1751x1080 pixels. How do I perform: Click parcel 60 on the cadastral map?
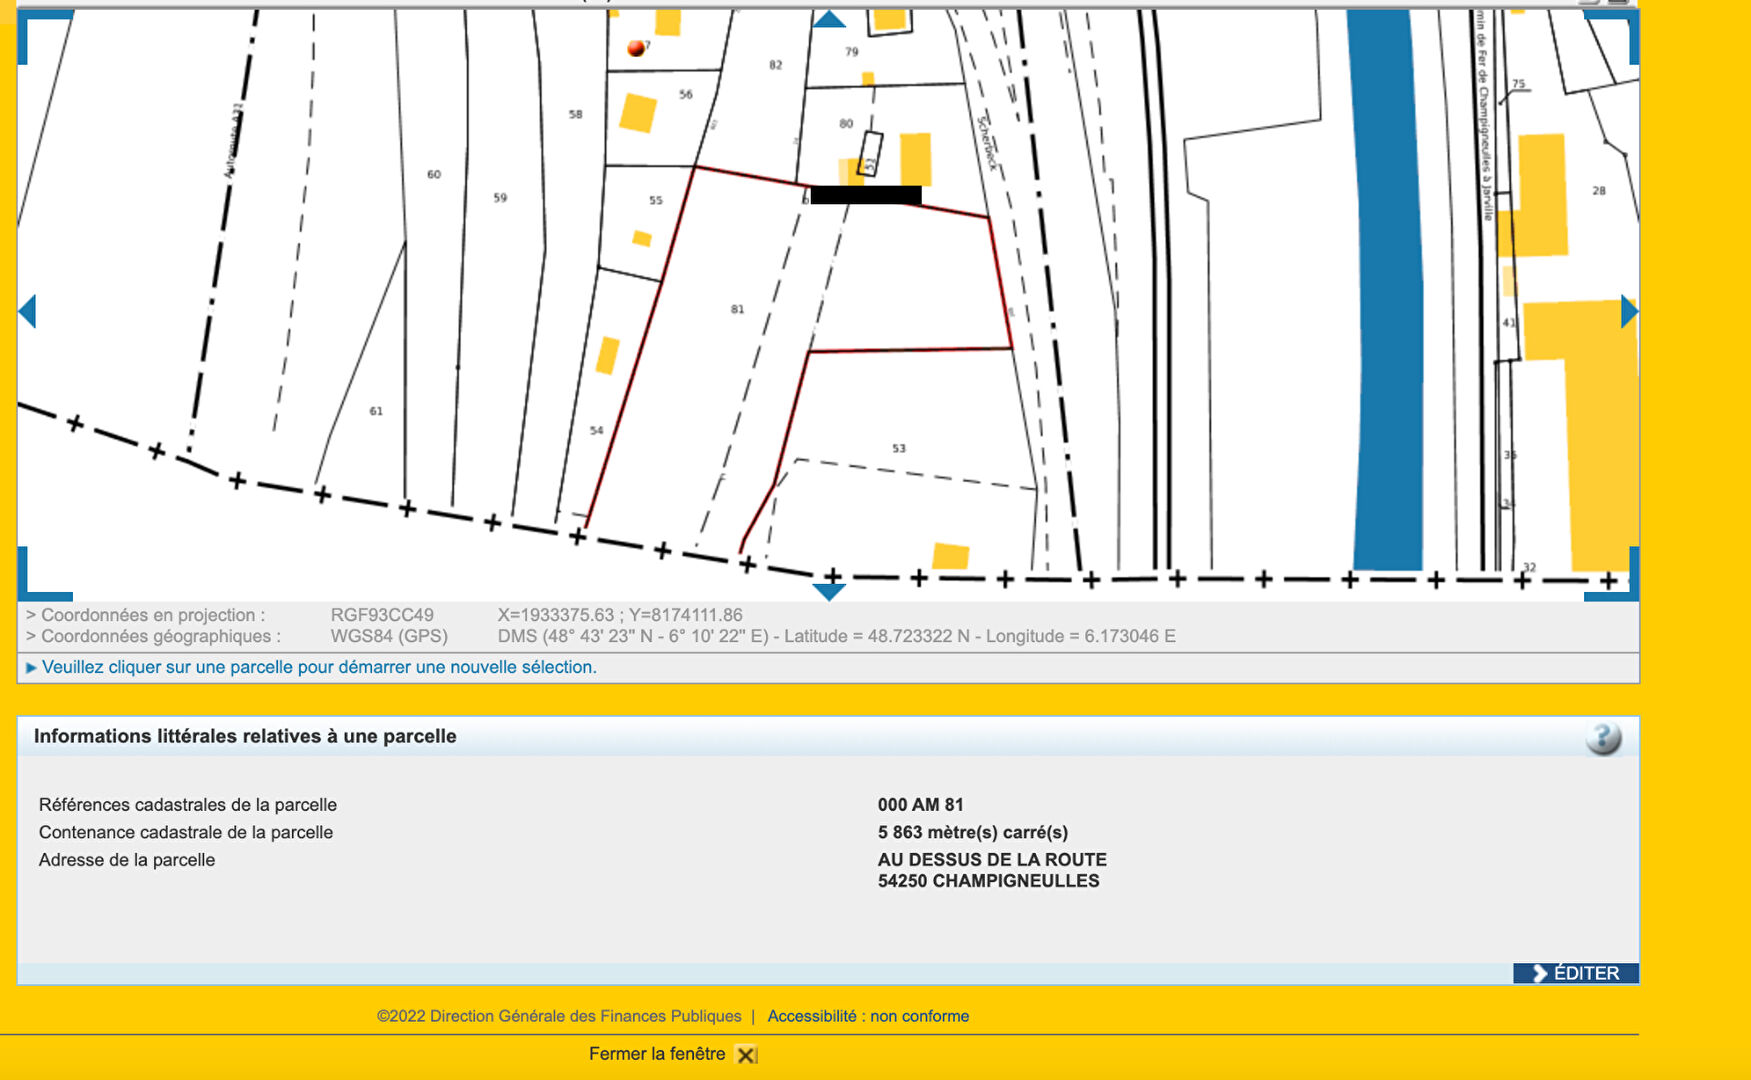coord(434,173)
